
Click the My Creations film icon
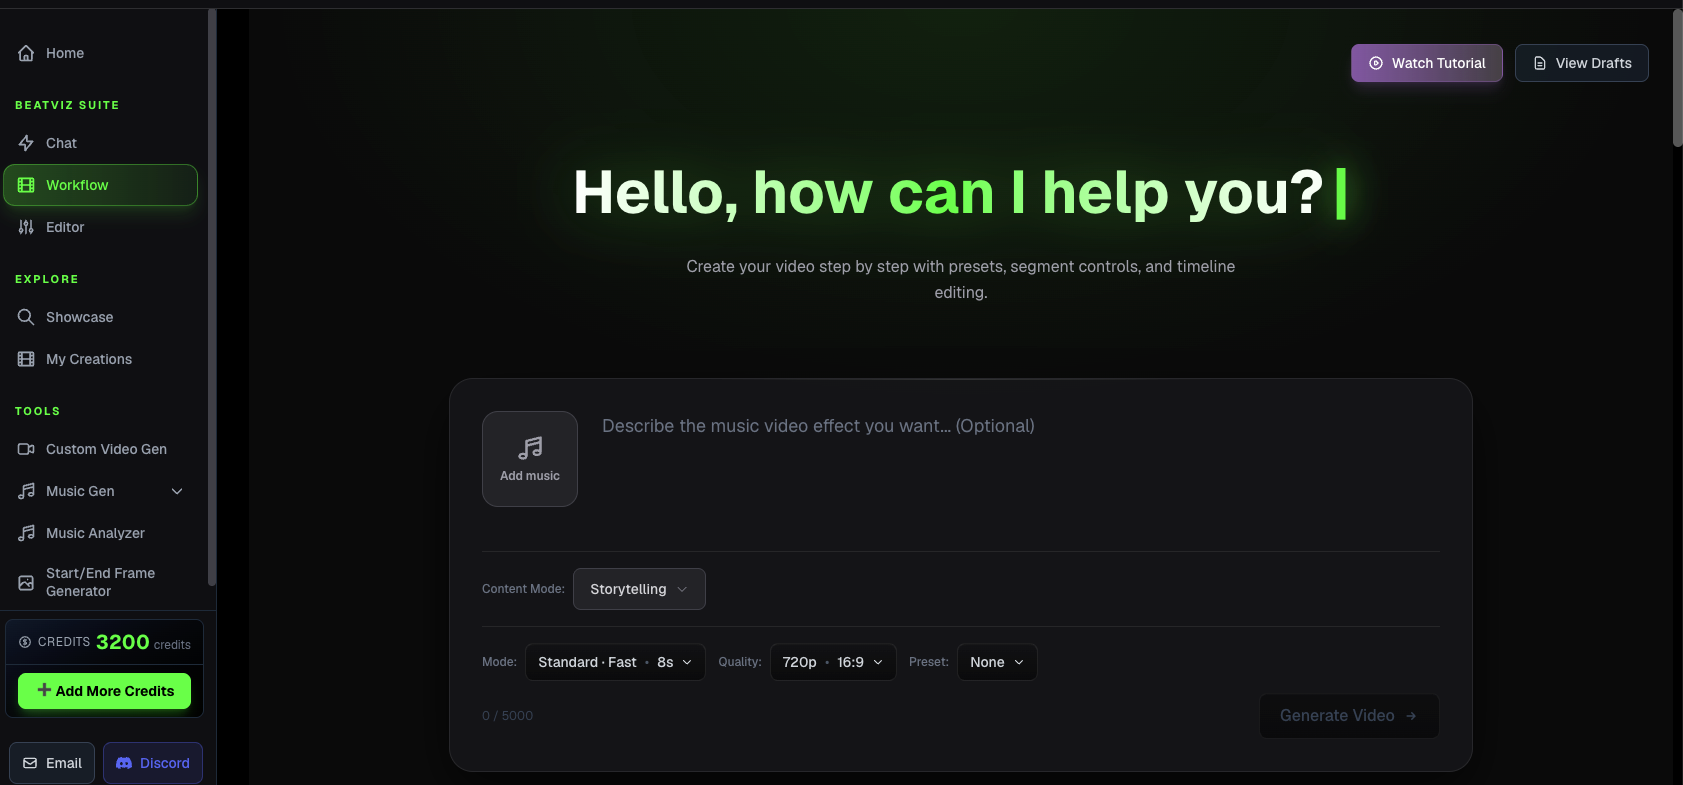pos(26,359)
